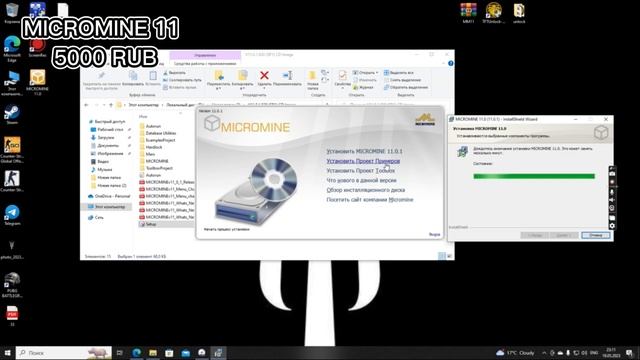Select the Database Utilities folder

tap(158, 133)
